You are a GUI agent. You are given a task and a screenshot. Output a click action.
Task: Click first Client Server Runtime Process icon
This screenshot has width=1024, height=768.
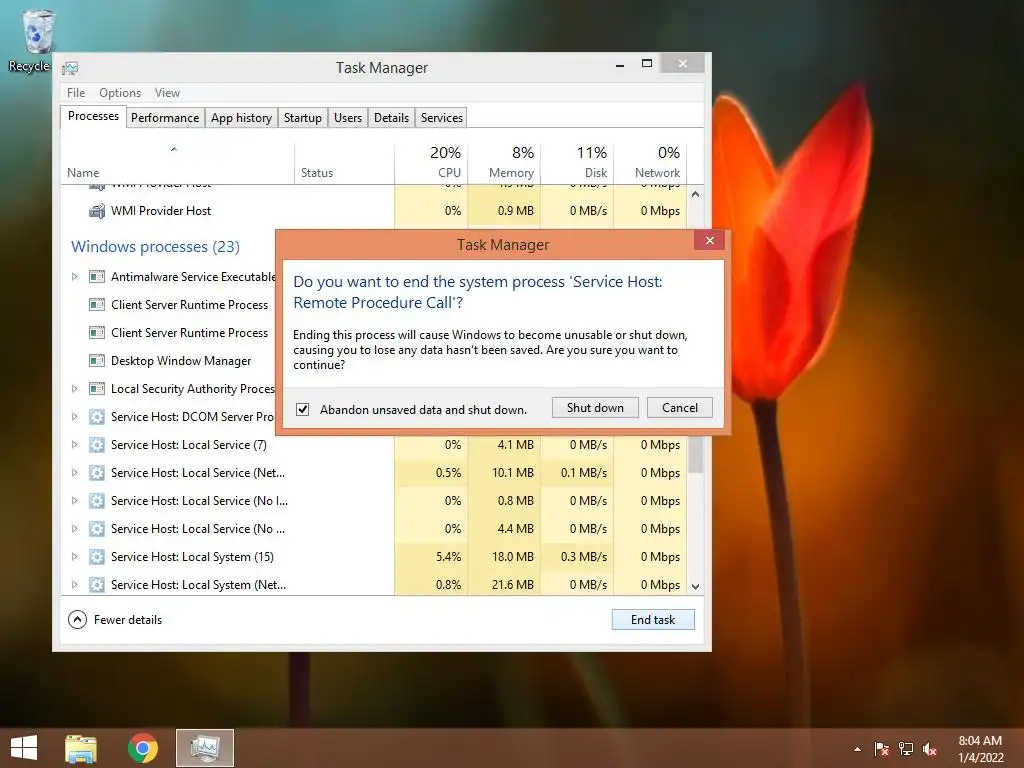click(97, 305)
